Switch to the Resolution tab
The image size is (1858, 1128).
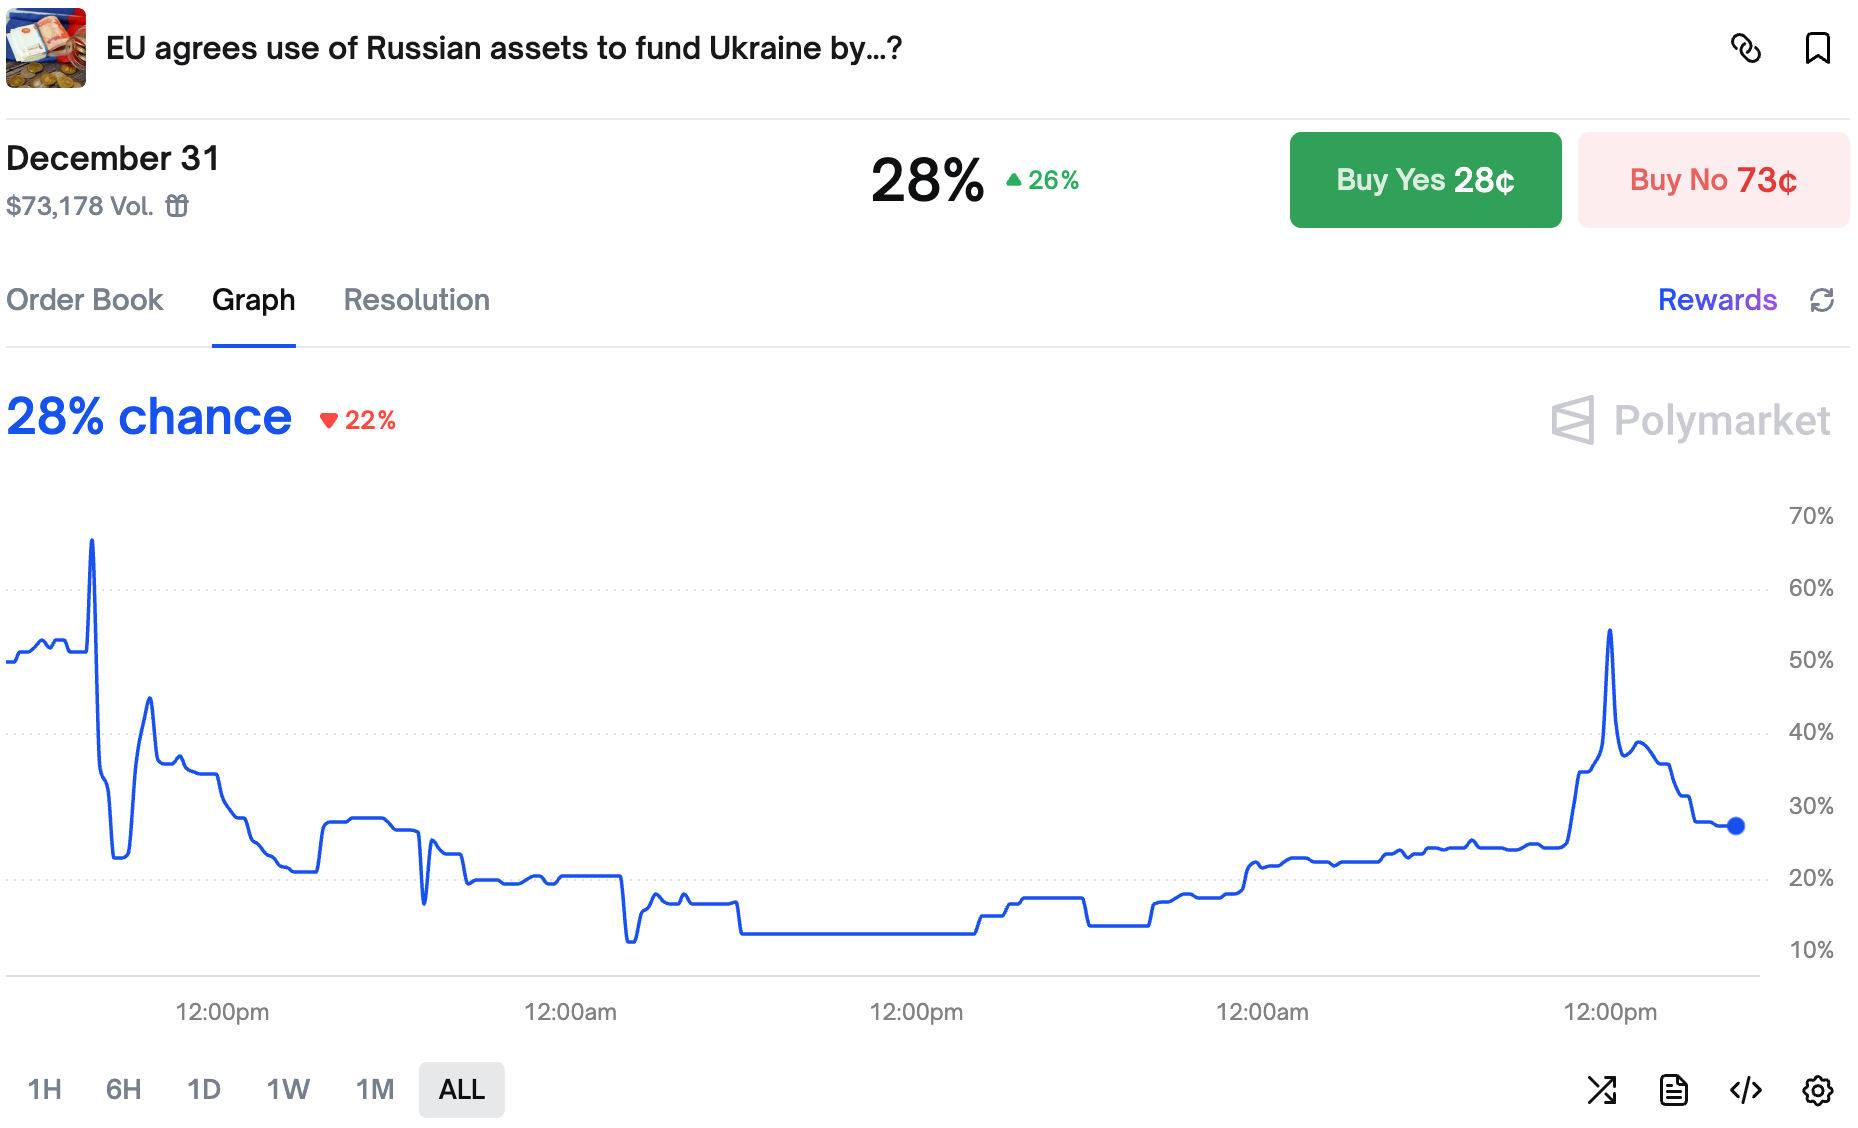(x=417, y=300)
